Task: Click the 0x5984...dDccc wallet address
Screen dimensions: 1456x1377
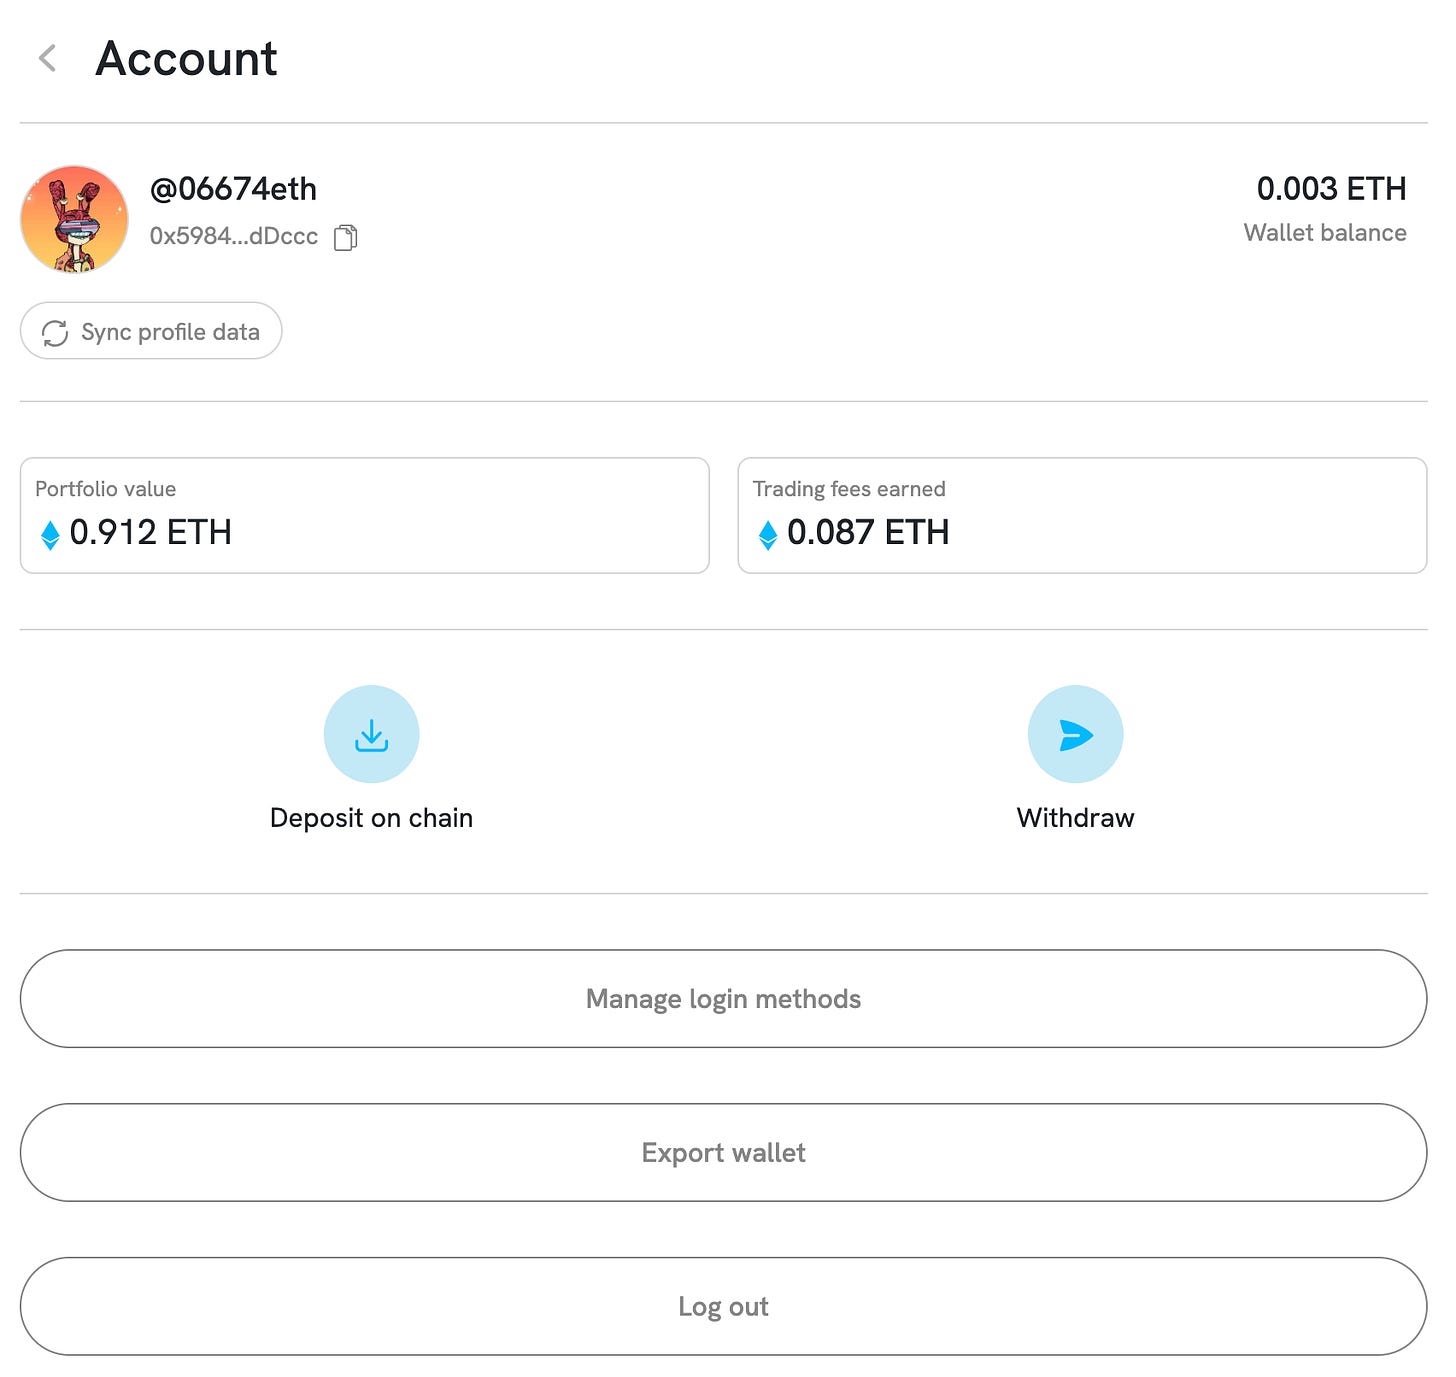Action: [x=234, y=236]
